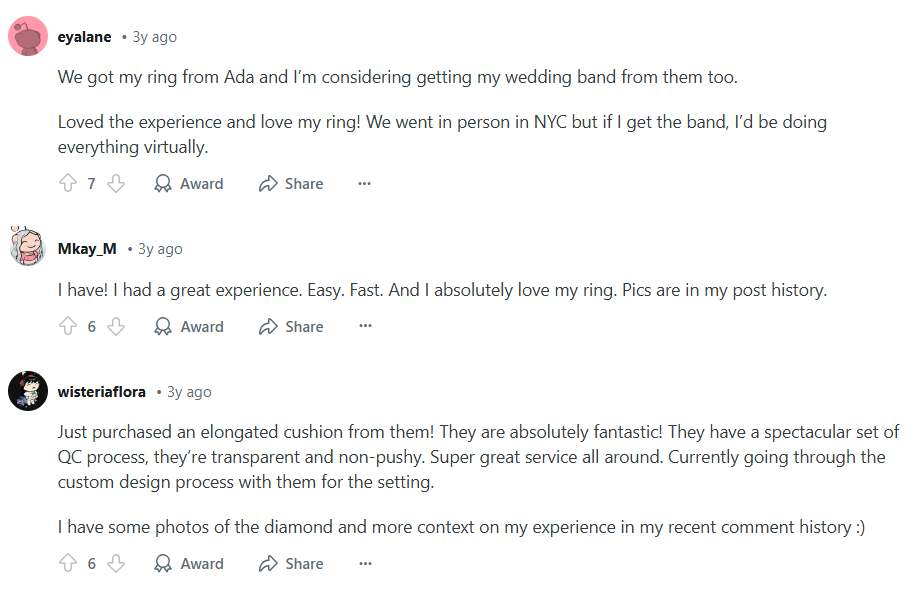Screen dimensions: 915x592
Task: Open more options on eyalane's comment
Action: coord(365,184)
